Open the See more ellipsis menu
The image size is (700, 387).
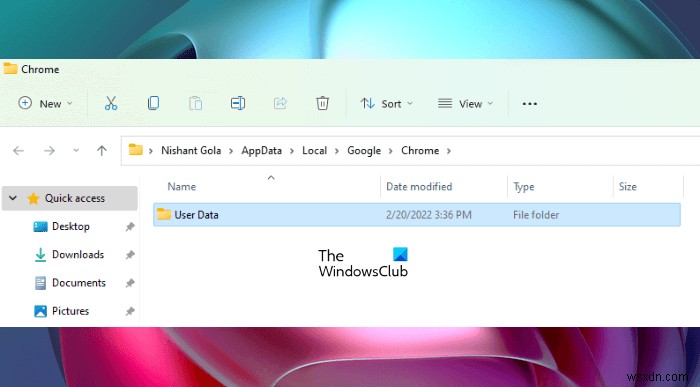tap(529, 104)
